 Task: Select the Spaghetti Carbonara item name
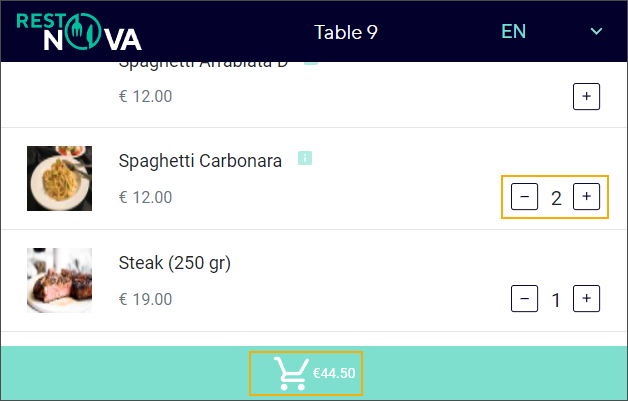coord(200,161)
